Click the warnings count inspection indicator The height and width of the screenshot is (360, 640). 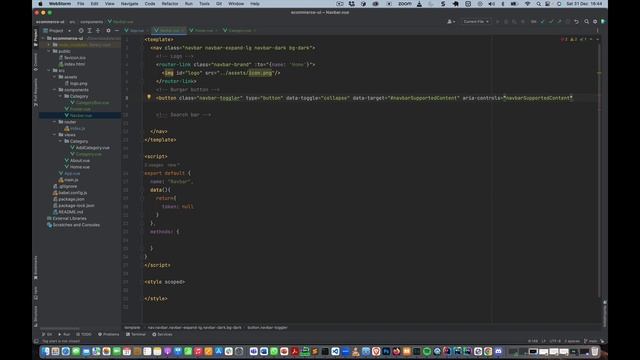click(573, 40)
